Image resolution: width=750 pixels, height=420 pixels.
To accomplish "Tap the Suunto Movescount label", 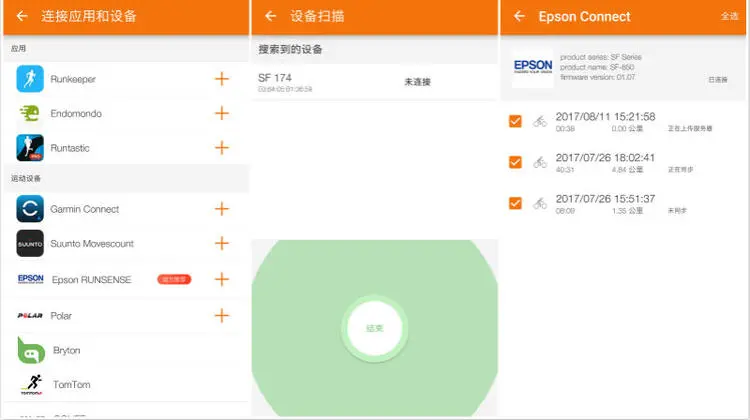I will coord(92,244).
